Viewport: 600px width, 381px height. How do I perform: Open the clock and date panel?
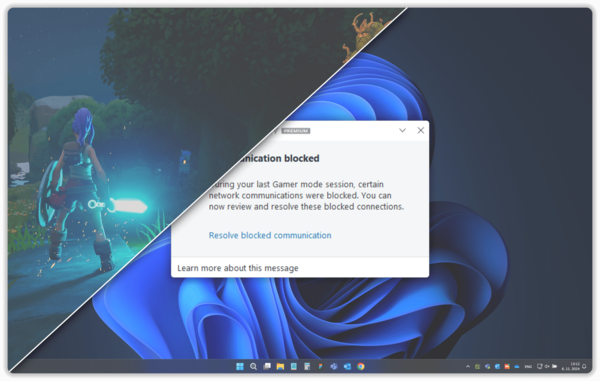tap(571, 366)
